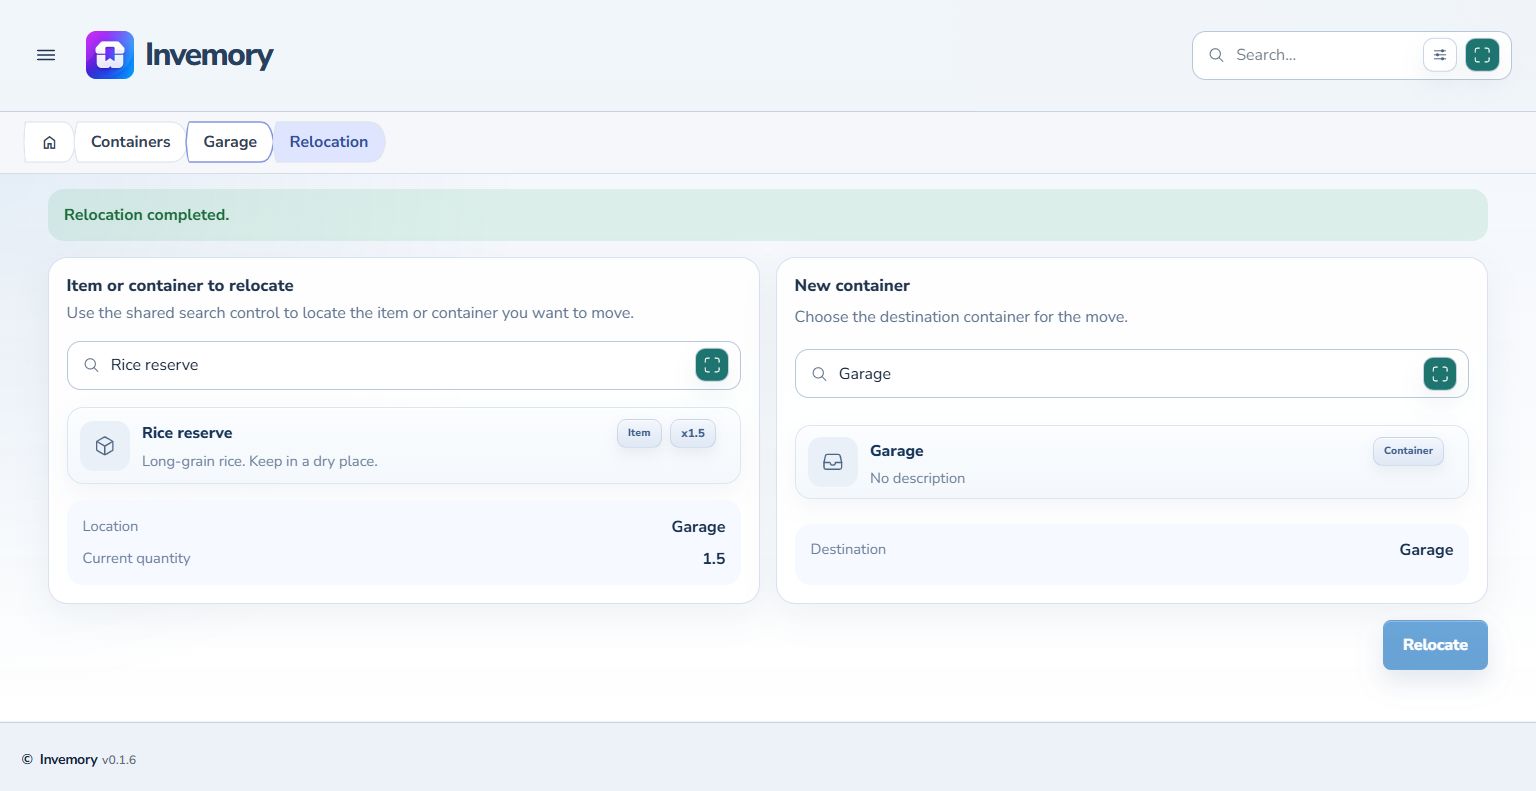Click the magnifier icon in the Garage search field
Image resolution: width=1536 pixels, height=791 pixels.
coord(819,374)
